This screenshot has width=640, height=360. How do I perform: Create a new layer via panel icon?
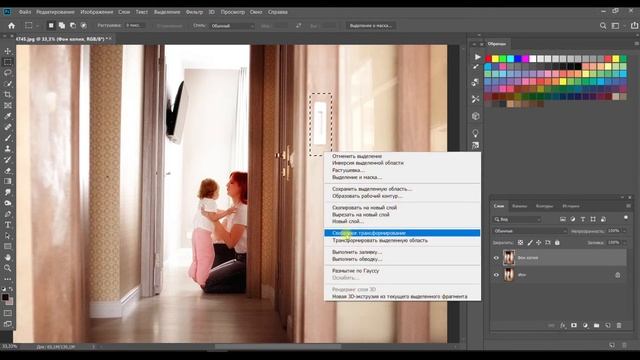[x=608, y=325]
